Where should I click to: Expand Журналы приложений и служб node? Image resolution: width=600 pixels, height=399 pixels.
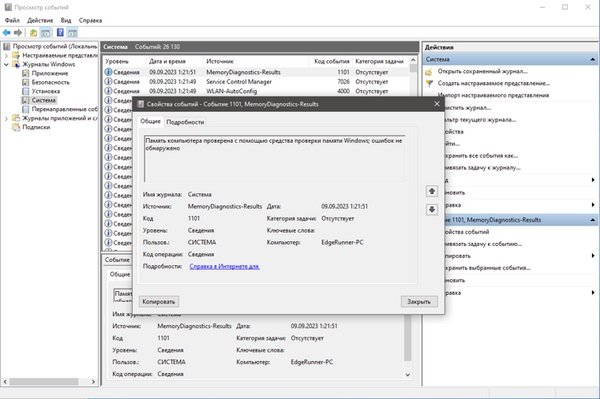click(x=7, y=118)
